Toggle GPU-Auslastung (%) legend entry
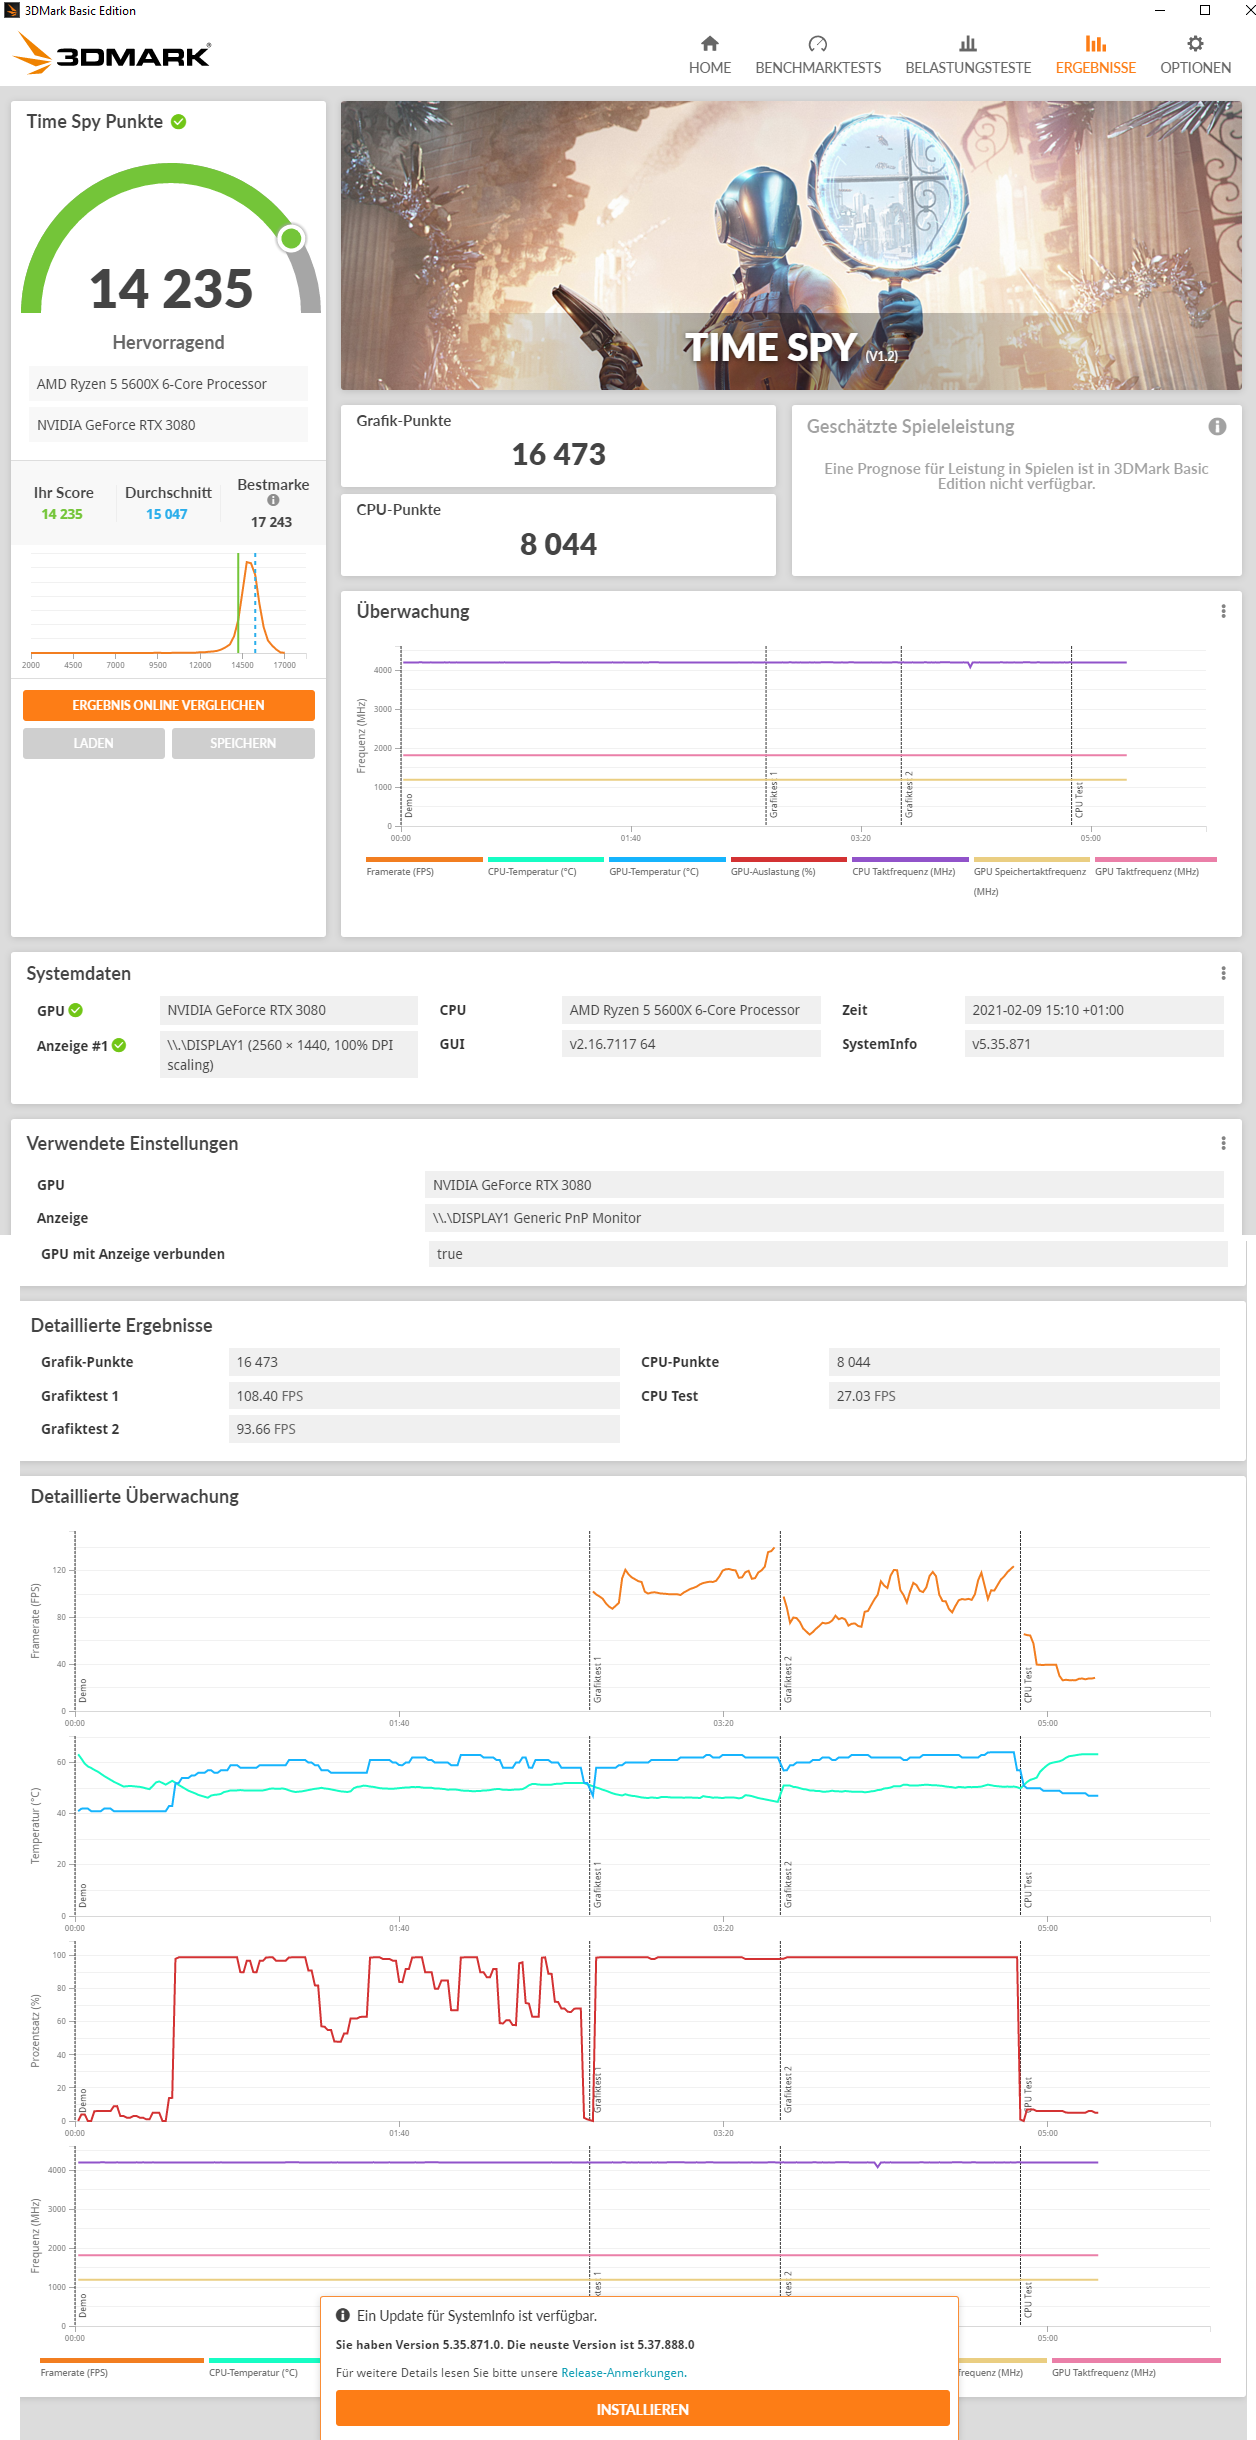 (788, 867)
